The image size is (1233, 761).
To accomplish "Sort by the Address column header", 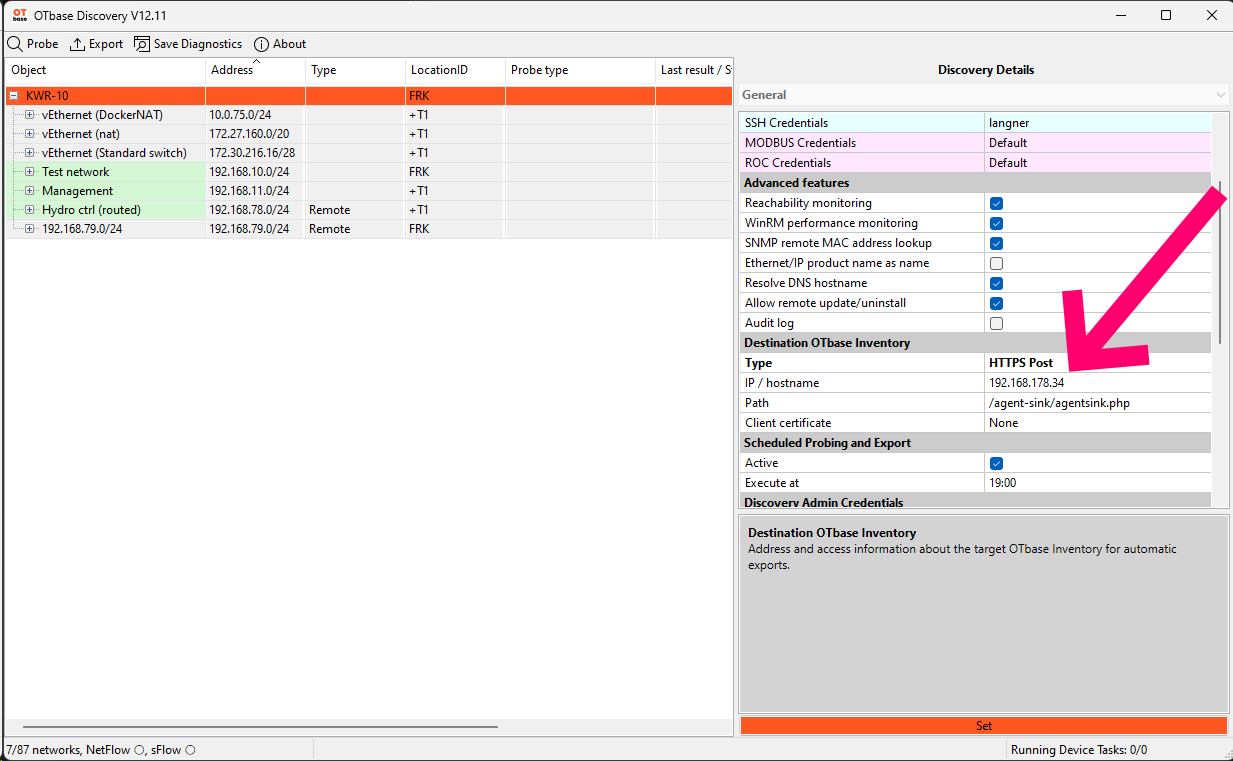I will [x=255, y=71].
